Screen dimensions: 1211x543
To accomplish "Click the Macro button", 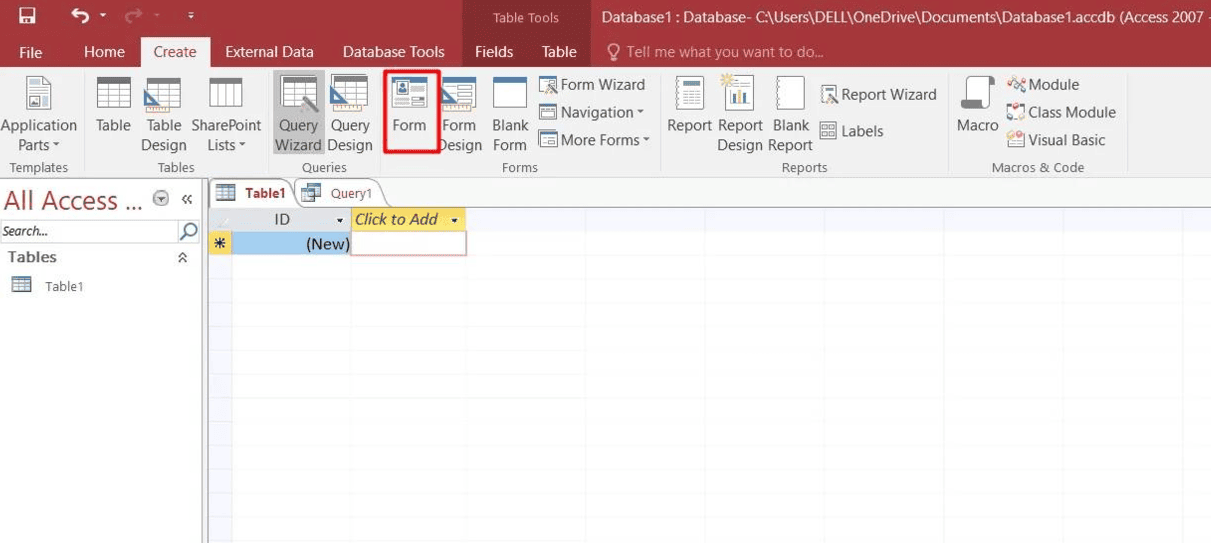I will pos(978,106).
